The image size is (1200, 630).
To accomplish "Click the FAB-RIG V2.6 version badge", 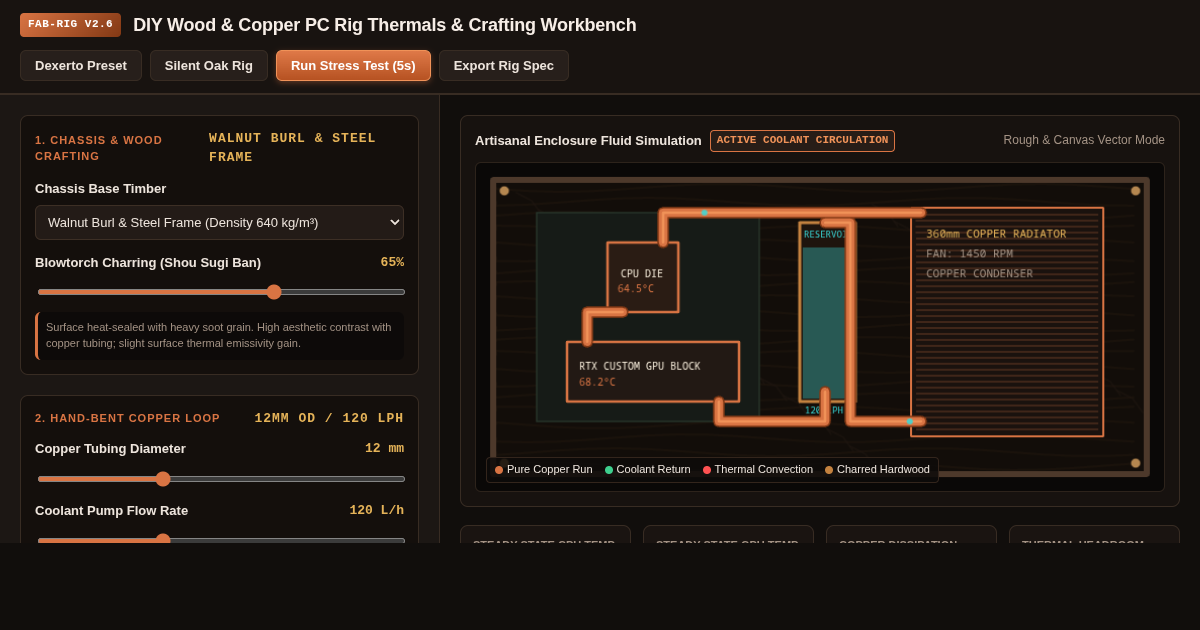I will coord(70,25).
